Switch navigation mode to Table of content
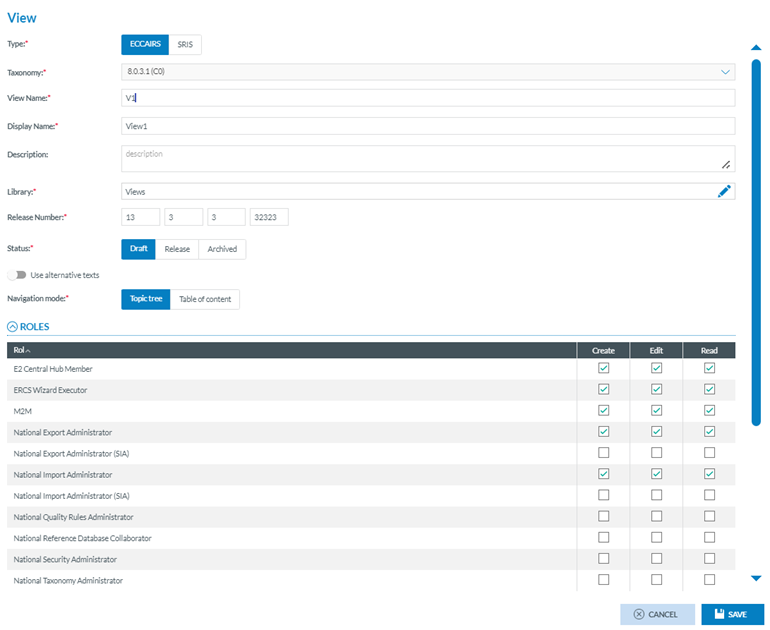The height and width of the screenshot is (630, 770). (205, 299)
